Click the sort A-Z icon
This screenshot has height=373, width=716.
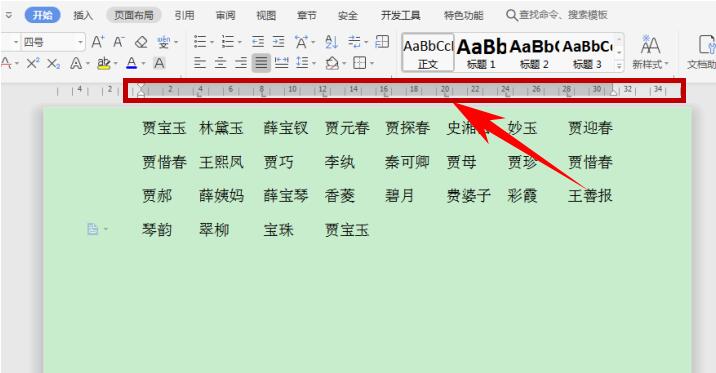point(332,42)
